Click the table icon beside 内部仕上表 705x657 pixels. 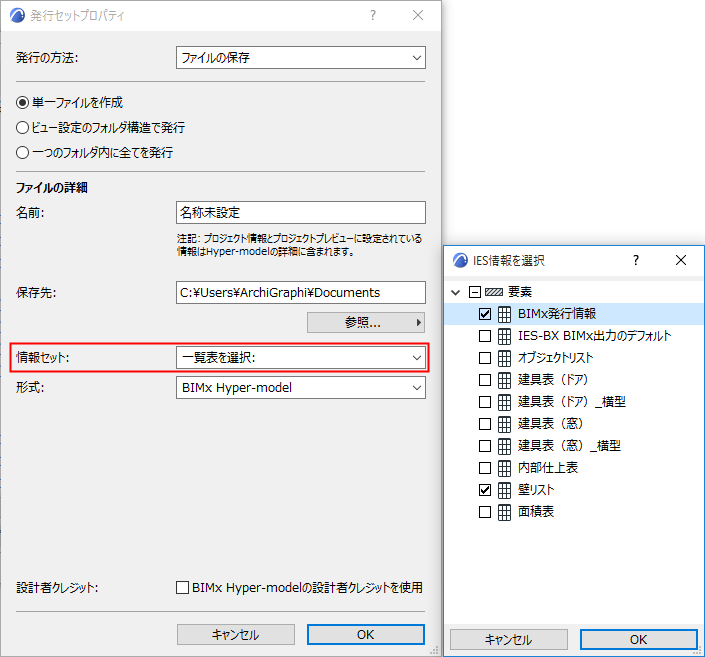pyautogui.click(x=504, y=468)
